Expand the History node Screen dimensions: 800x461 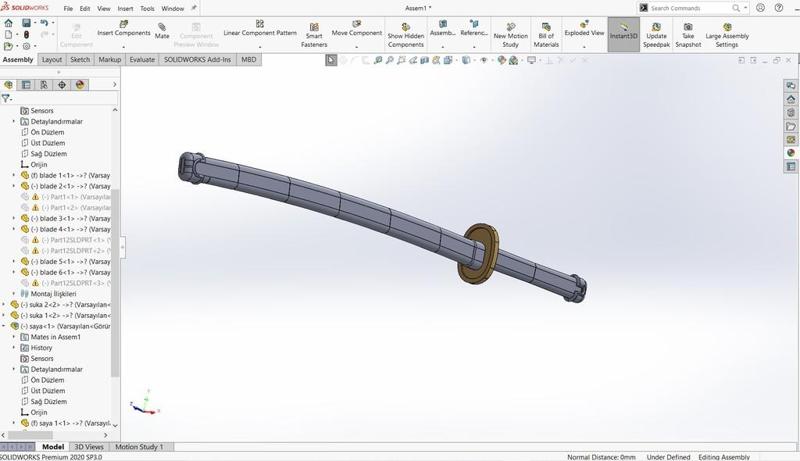(14, 347)
